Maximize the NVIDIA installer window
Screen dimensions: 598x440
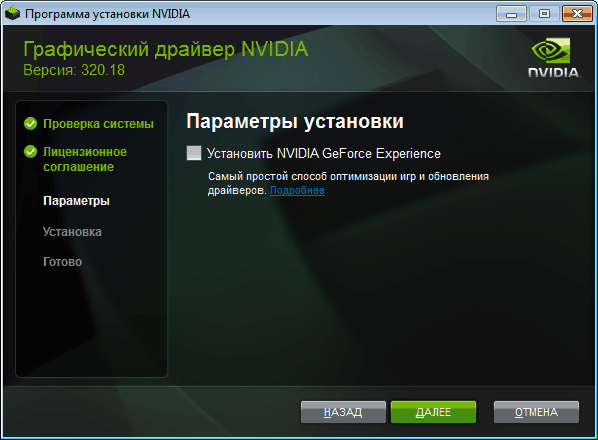click(x=544, y=14)
